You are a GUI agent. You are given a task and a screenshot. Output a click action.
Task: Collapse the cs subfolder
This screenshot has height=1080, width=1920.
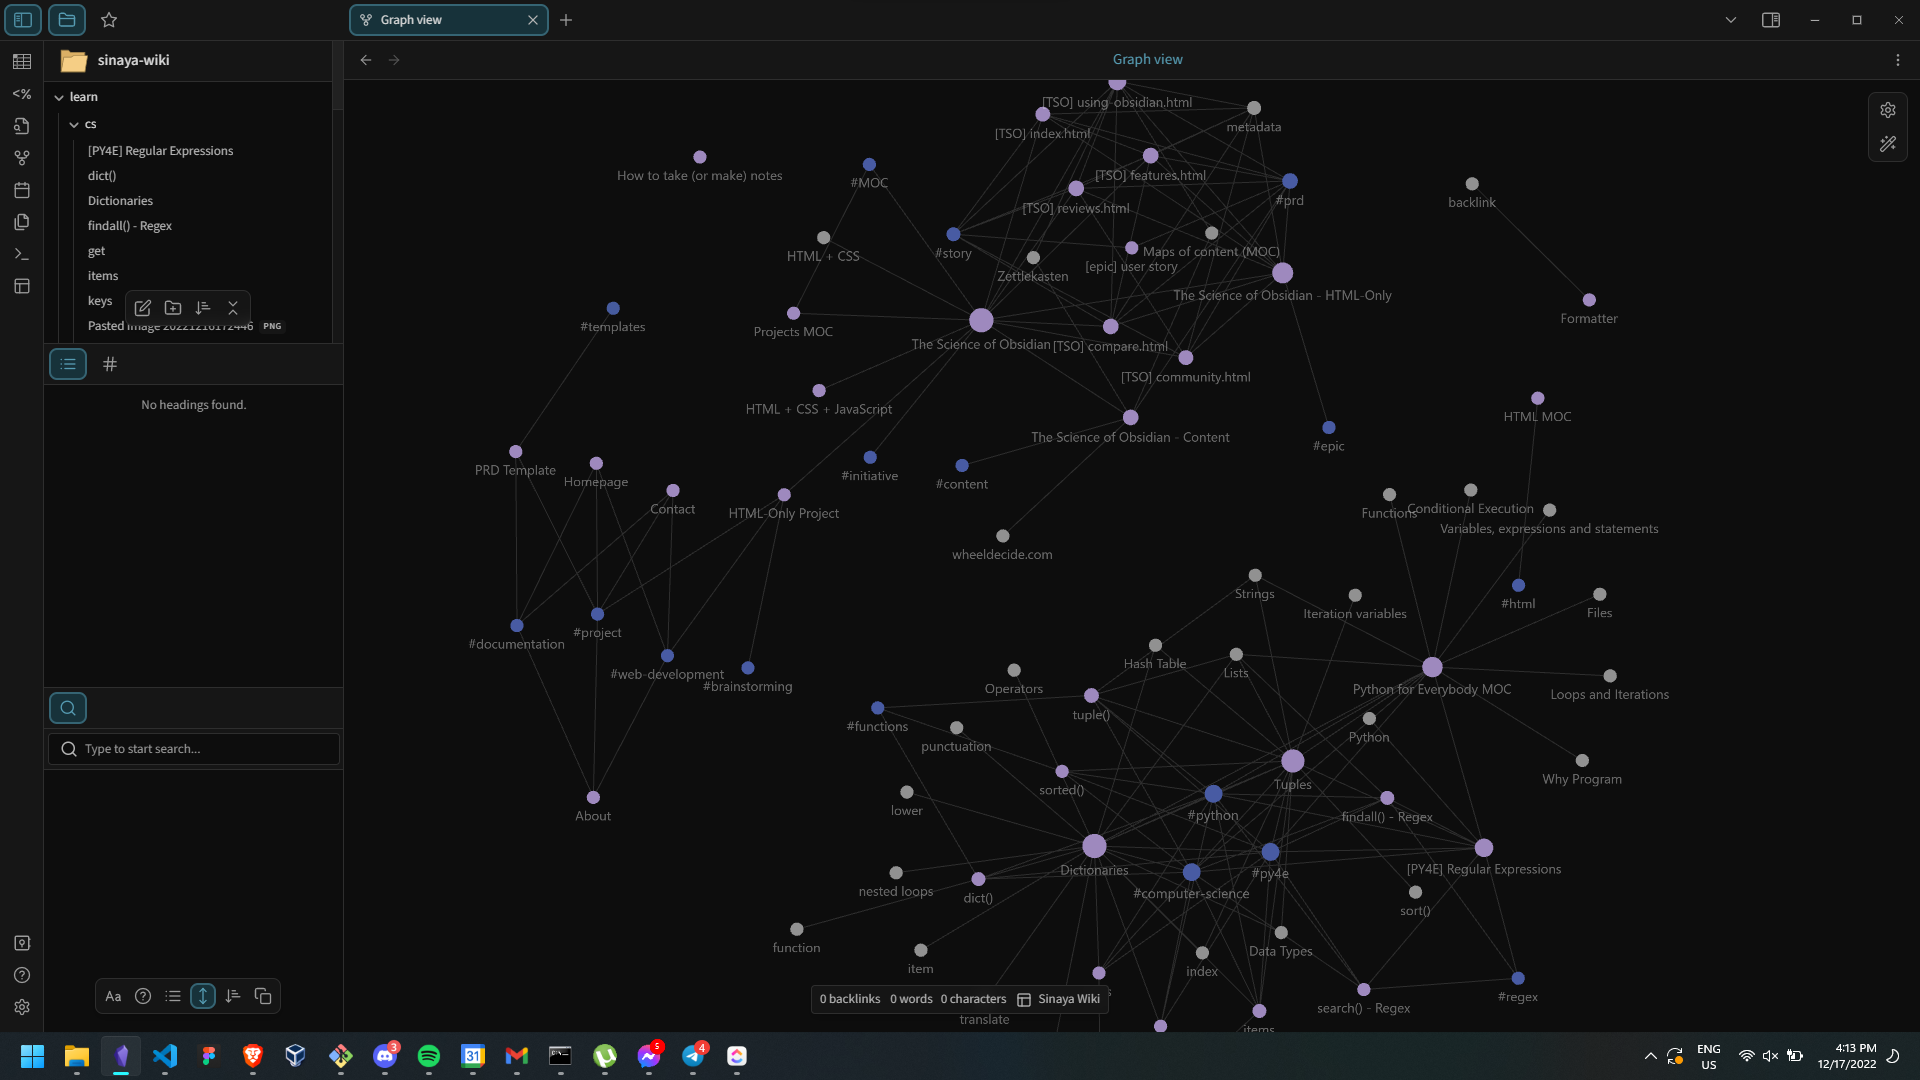(x=74, y=124)
